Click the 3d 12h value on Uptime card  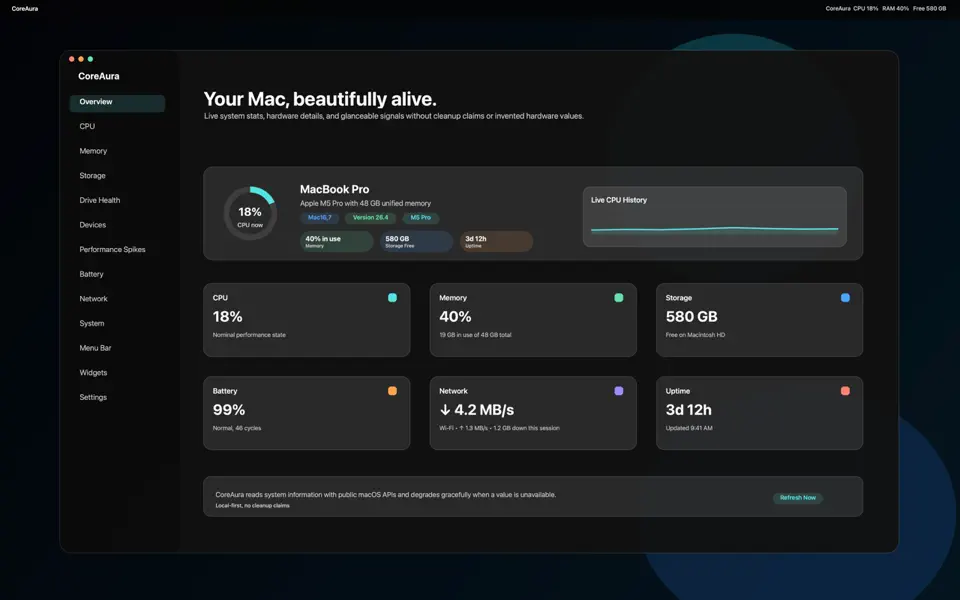tap(689, 410)
